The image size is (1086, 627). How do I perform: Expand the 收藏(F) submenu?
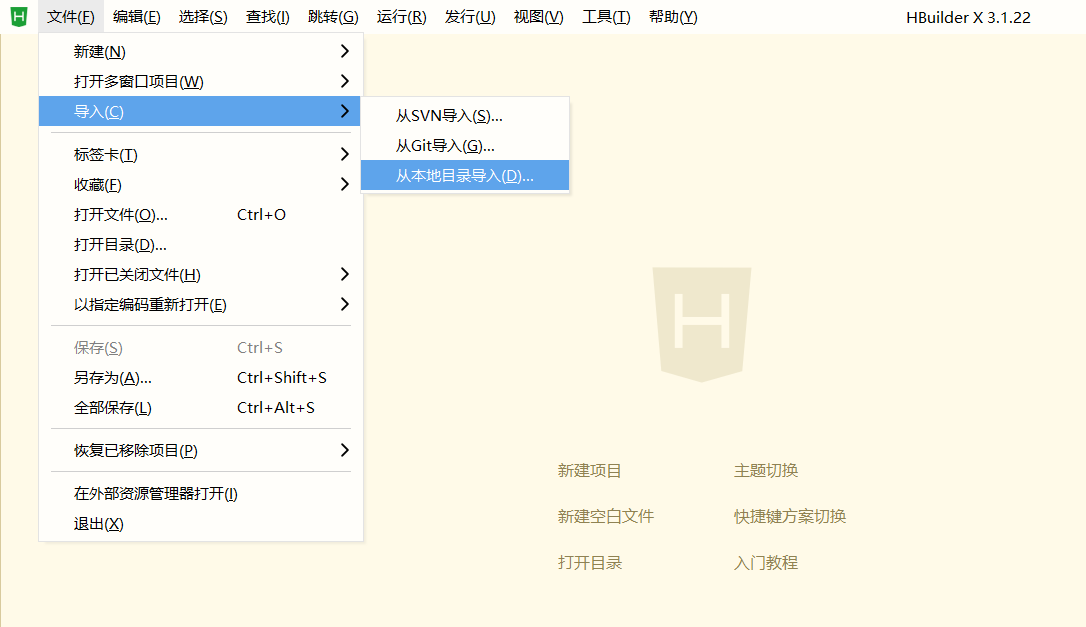200,184
